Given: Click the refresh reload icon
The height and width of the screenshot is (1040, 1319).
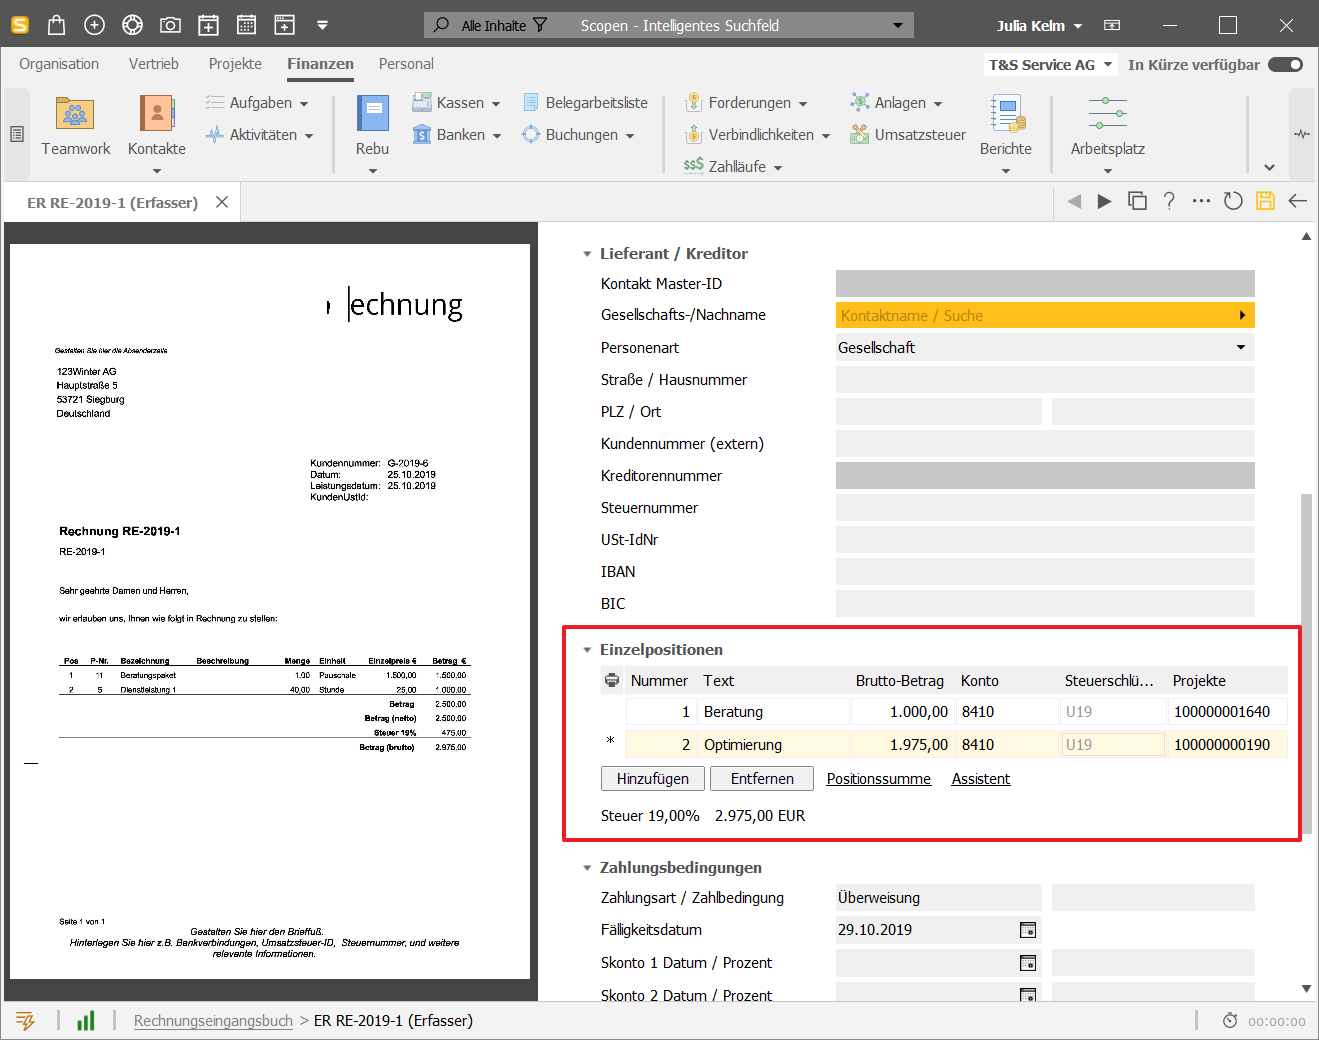Looking at the screenshot, I should pyautogui.click(x=1233, y=201).
